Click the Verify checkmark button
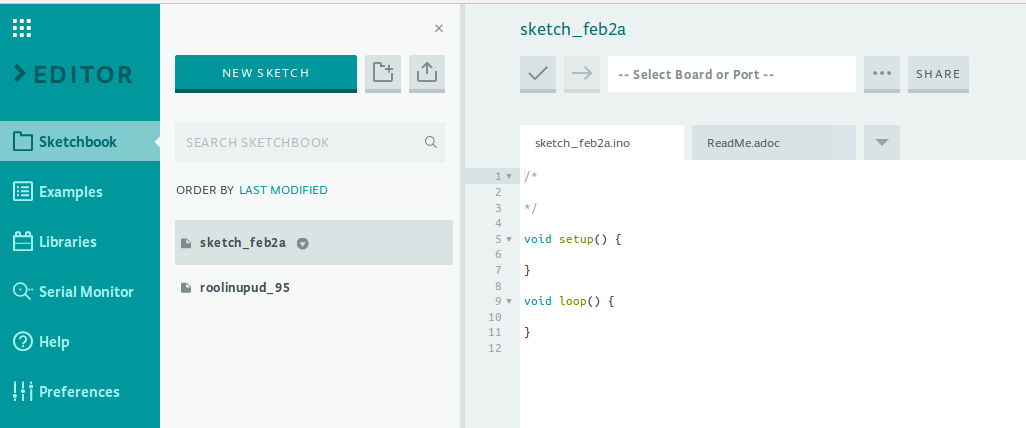The height and width of the screenshot is (428, 1026). [x=538, y=74]
